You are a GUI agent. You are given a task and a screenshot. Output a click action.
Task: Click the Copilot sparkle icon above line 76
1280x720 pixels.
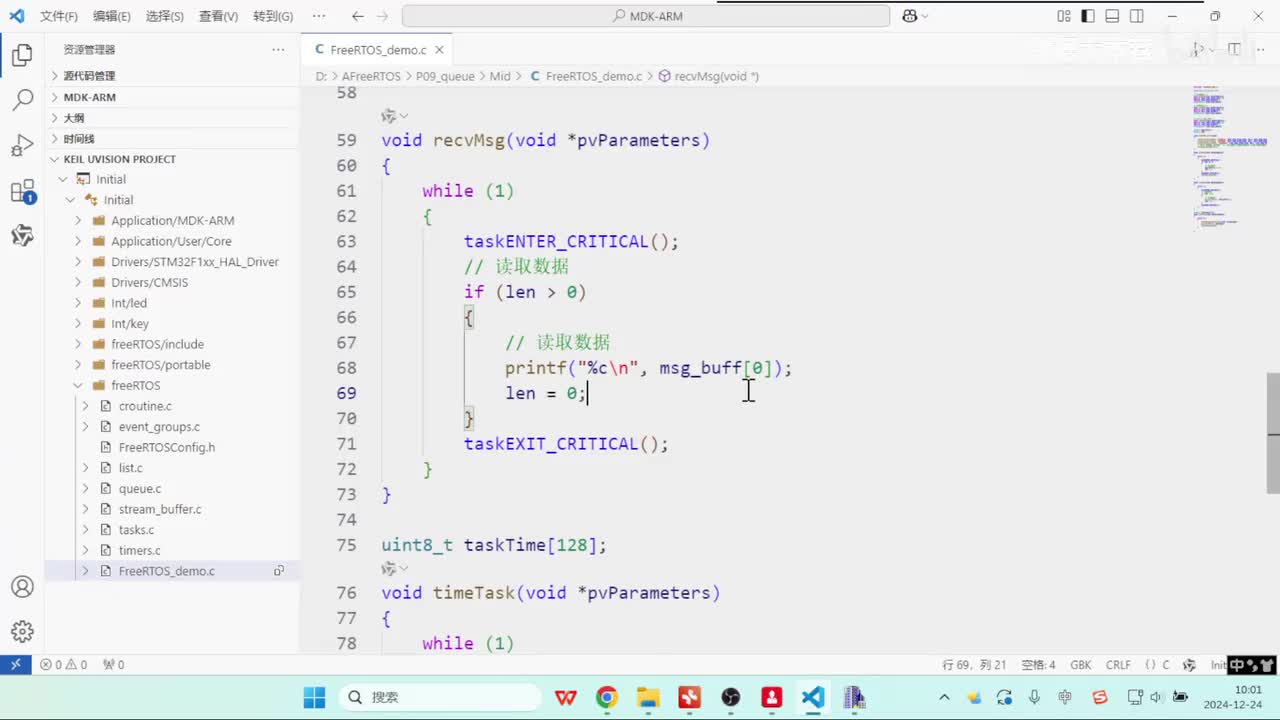389,569
